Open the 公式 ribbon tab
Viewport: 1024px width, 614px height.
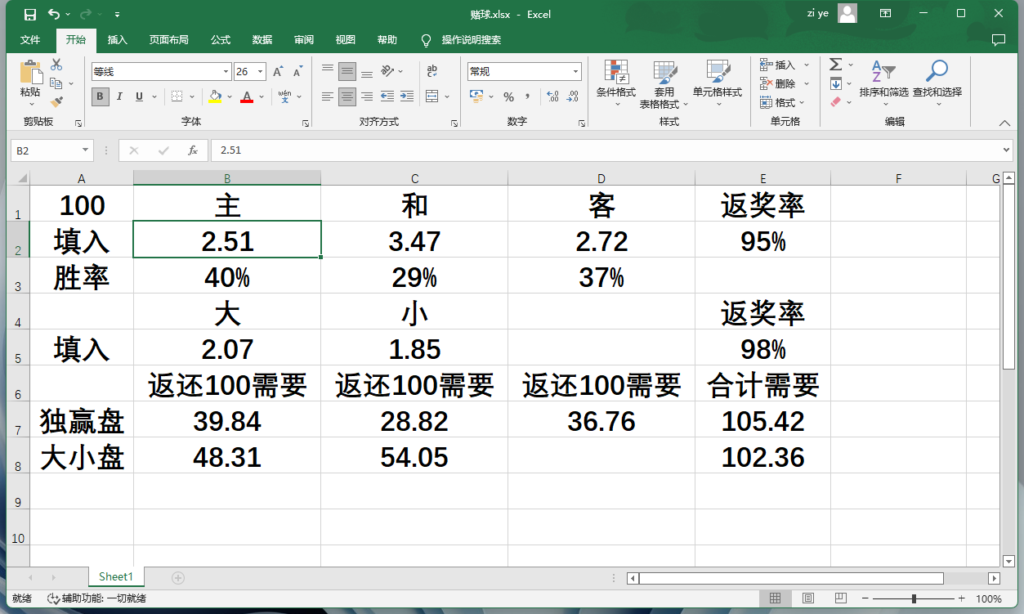pyautogui.click(x=219, y=40)
